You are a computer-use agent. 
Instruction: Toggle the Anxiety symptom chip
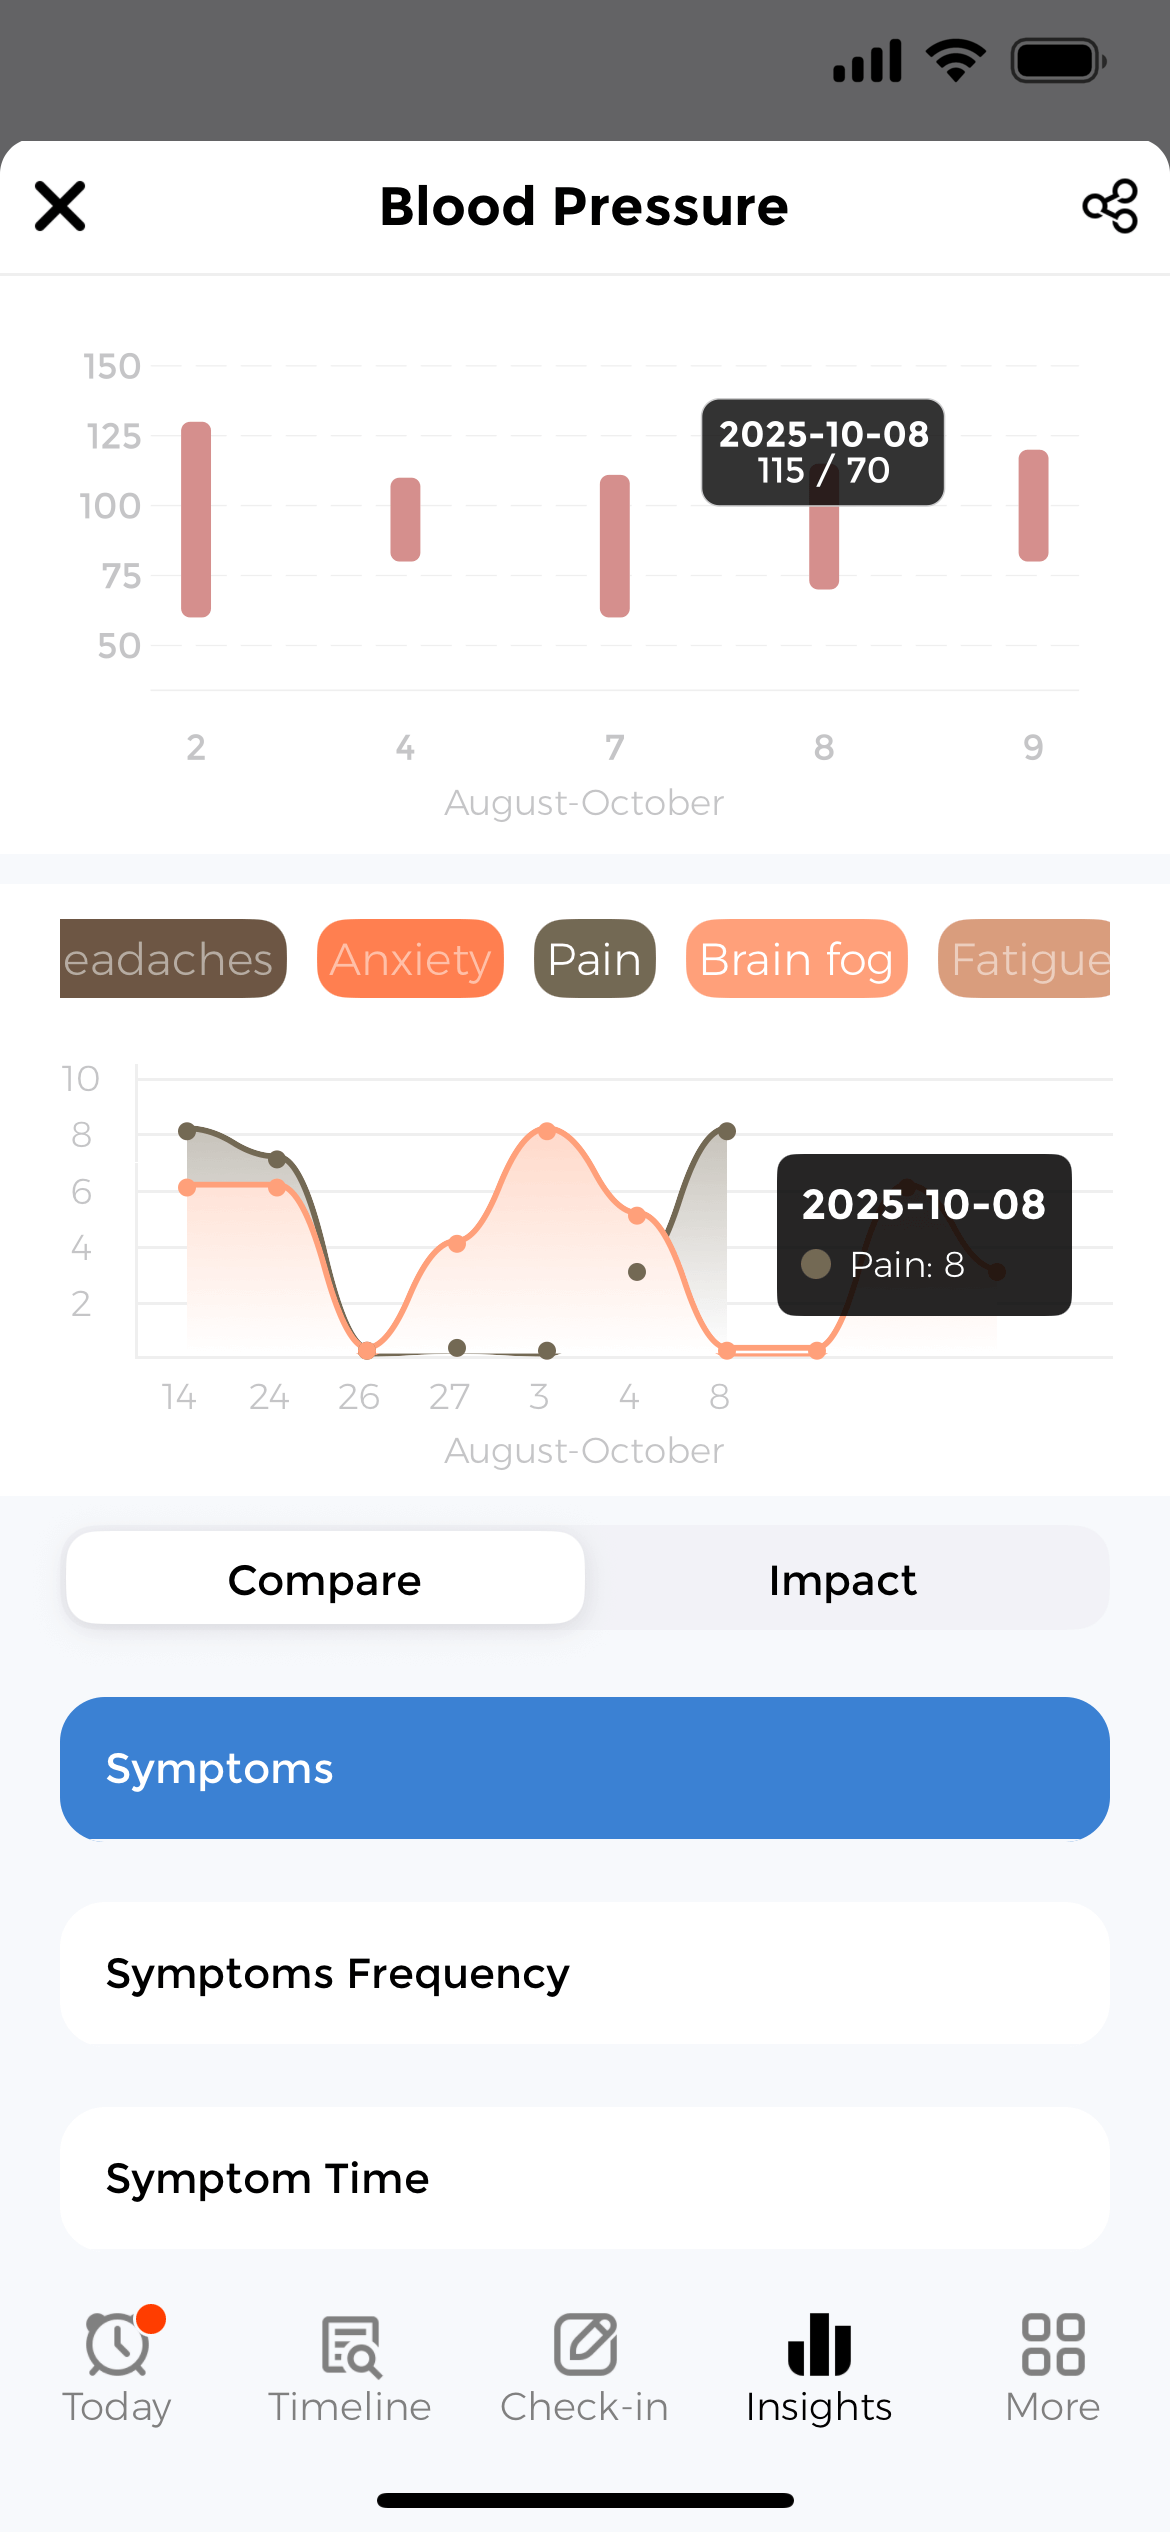coord(410,959)
